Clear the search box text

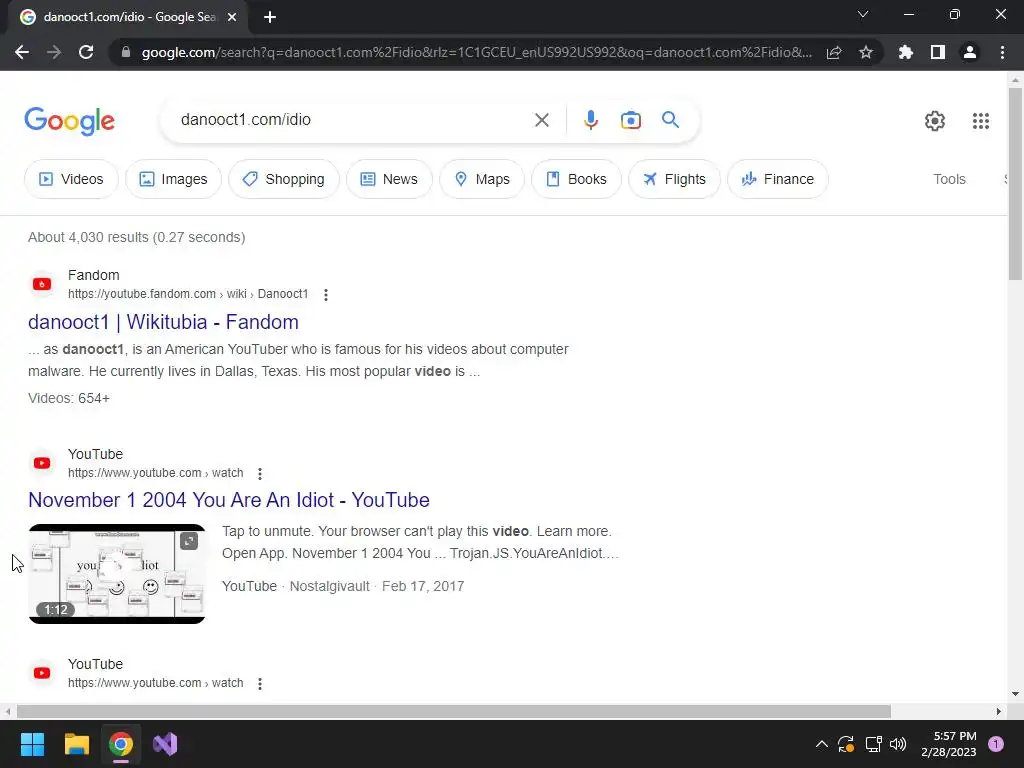coord(541,120)
